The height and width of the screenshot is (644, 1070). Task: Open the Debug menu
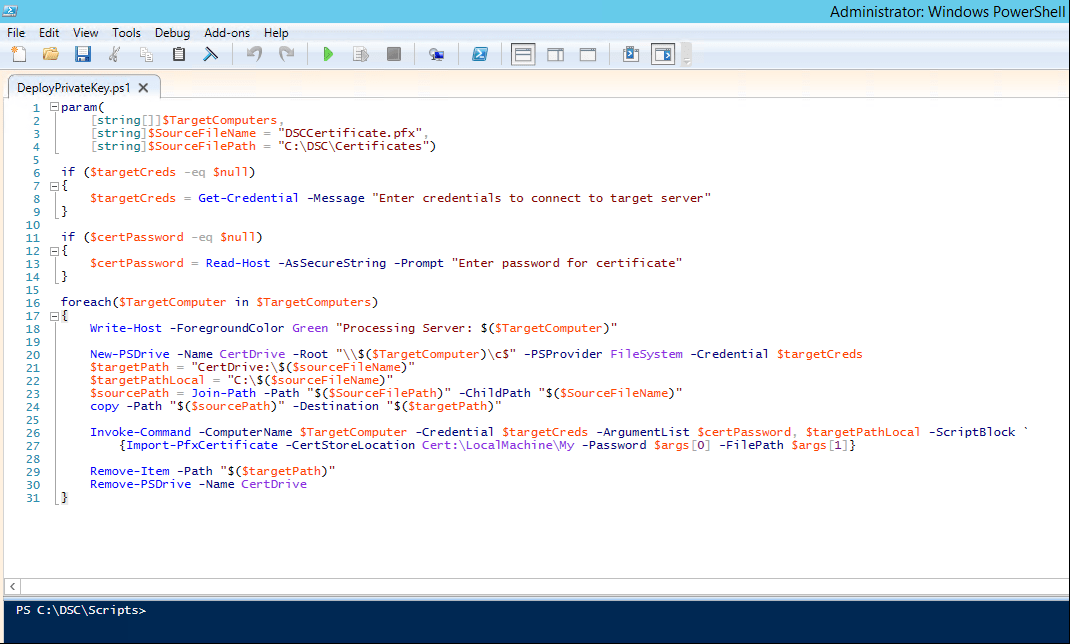pos(172,33)
